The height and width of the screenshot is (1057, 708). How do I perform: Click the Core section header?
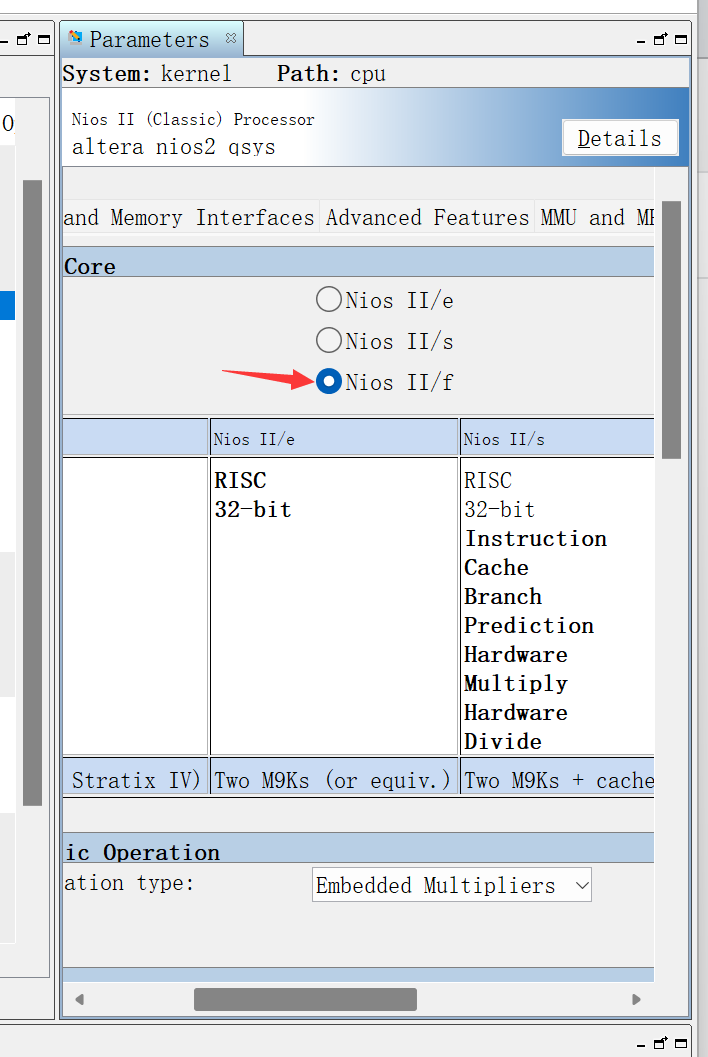pyautogui.click(x=359, y=263)
